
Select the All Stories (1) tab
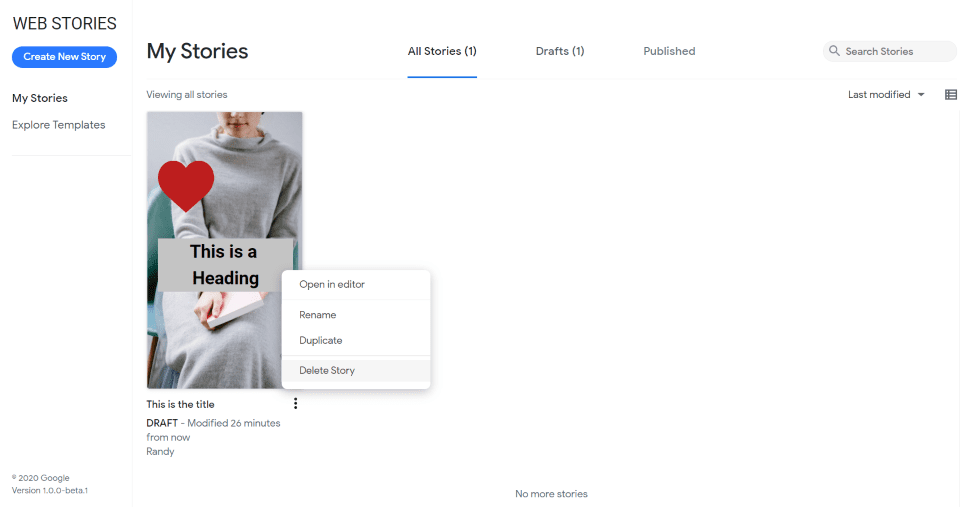click(442, 51)
